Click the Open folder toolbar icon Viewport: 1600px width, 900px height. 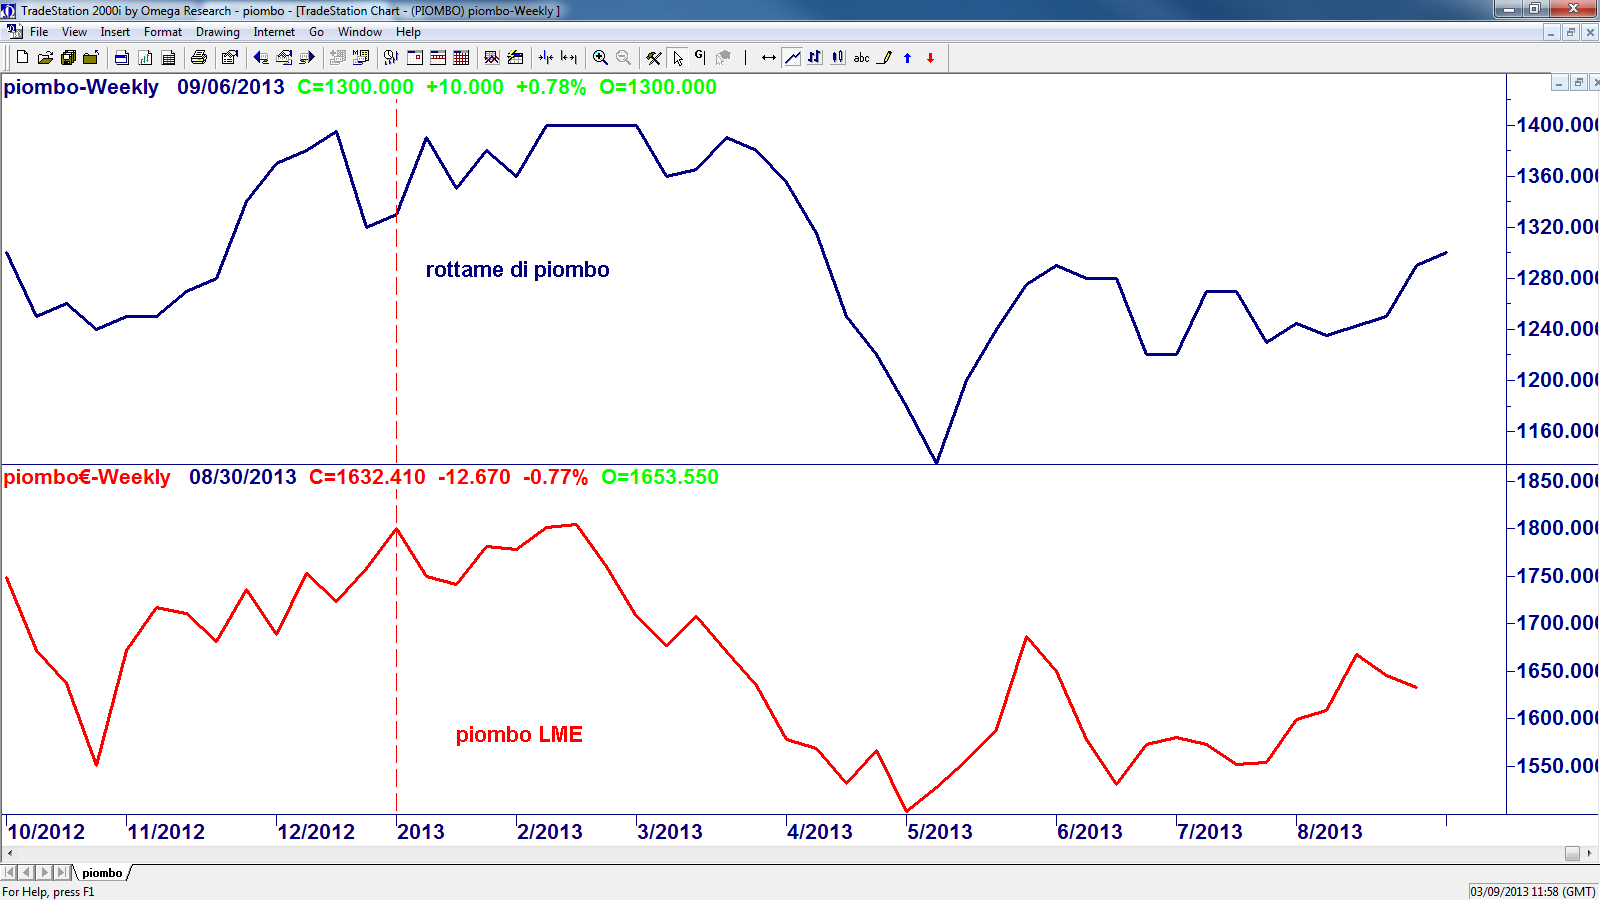tap(45, 57)
